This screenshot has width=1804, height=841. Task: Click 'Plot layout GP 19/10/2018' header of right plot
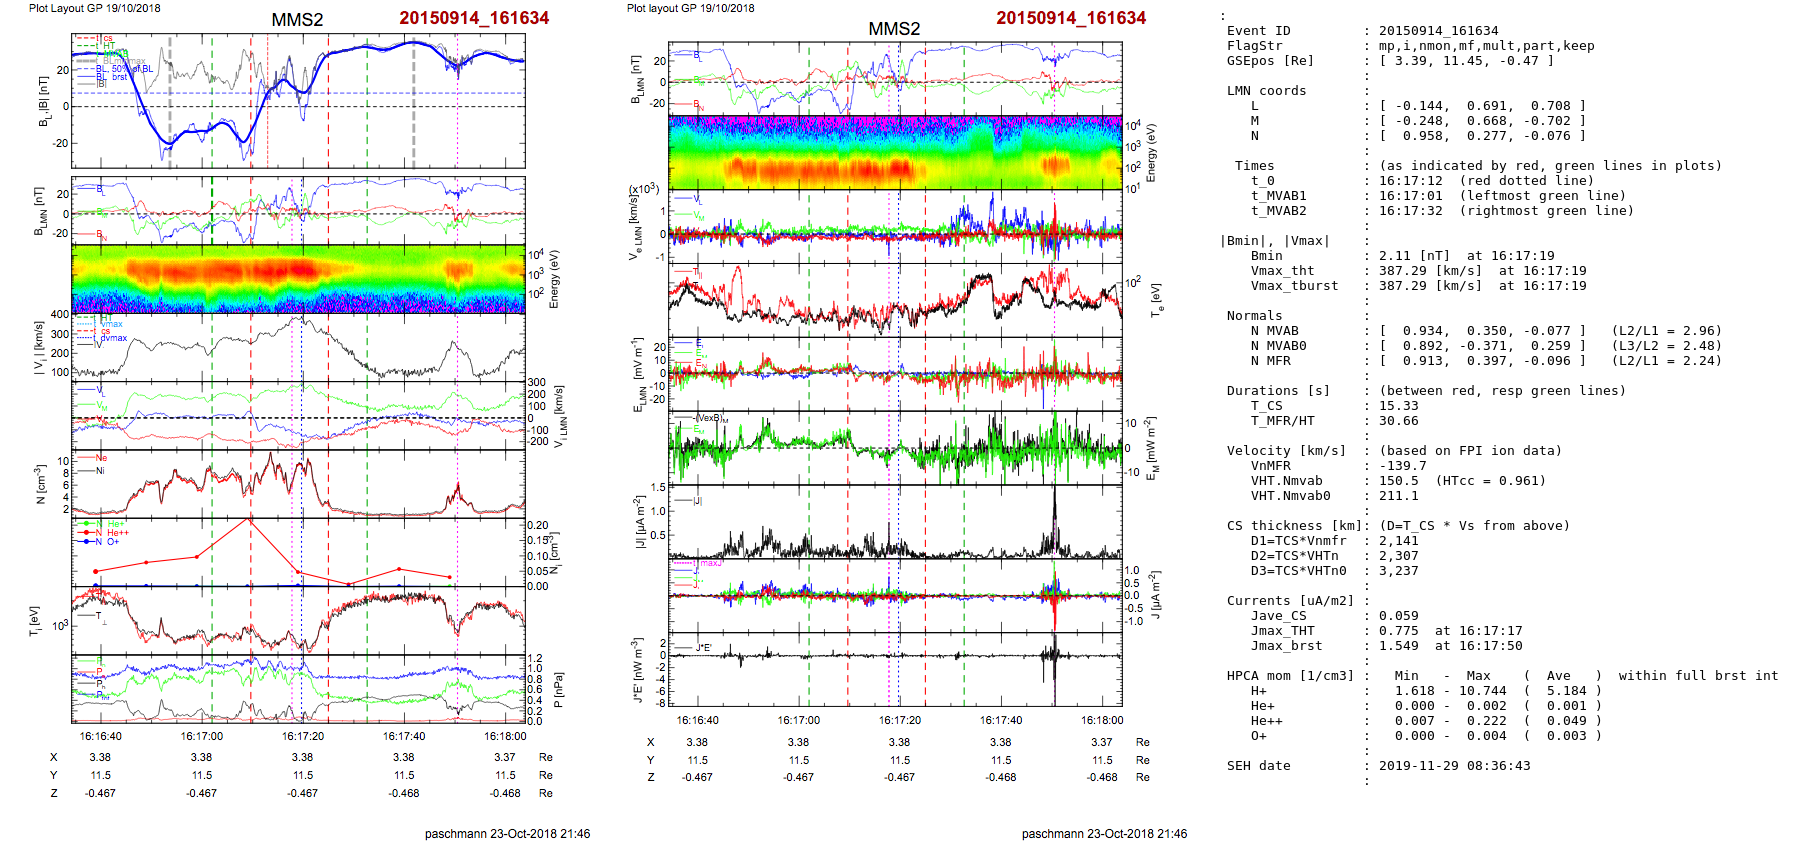691,8
